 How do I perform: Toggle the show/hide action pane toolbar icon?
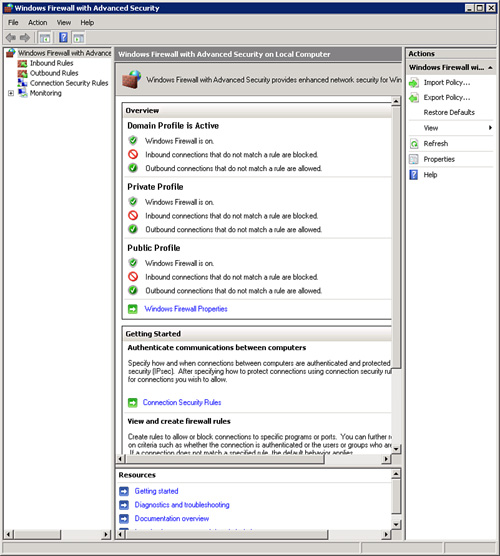(79, 38)
